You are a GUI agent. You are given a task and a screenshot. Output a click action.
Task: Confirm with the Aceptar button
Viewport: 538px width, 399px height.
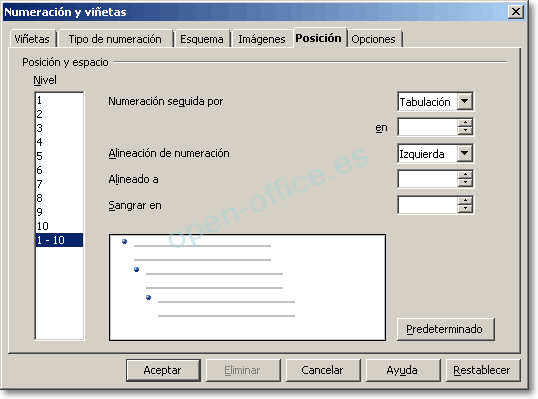tap(163, 370)
